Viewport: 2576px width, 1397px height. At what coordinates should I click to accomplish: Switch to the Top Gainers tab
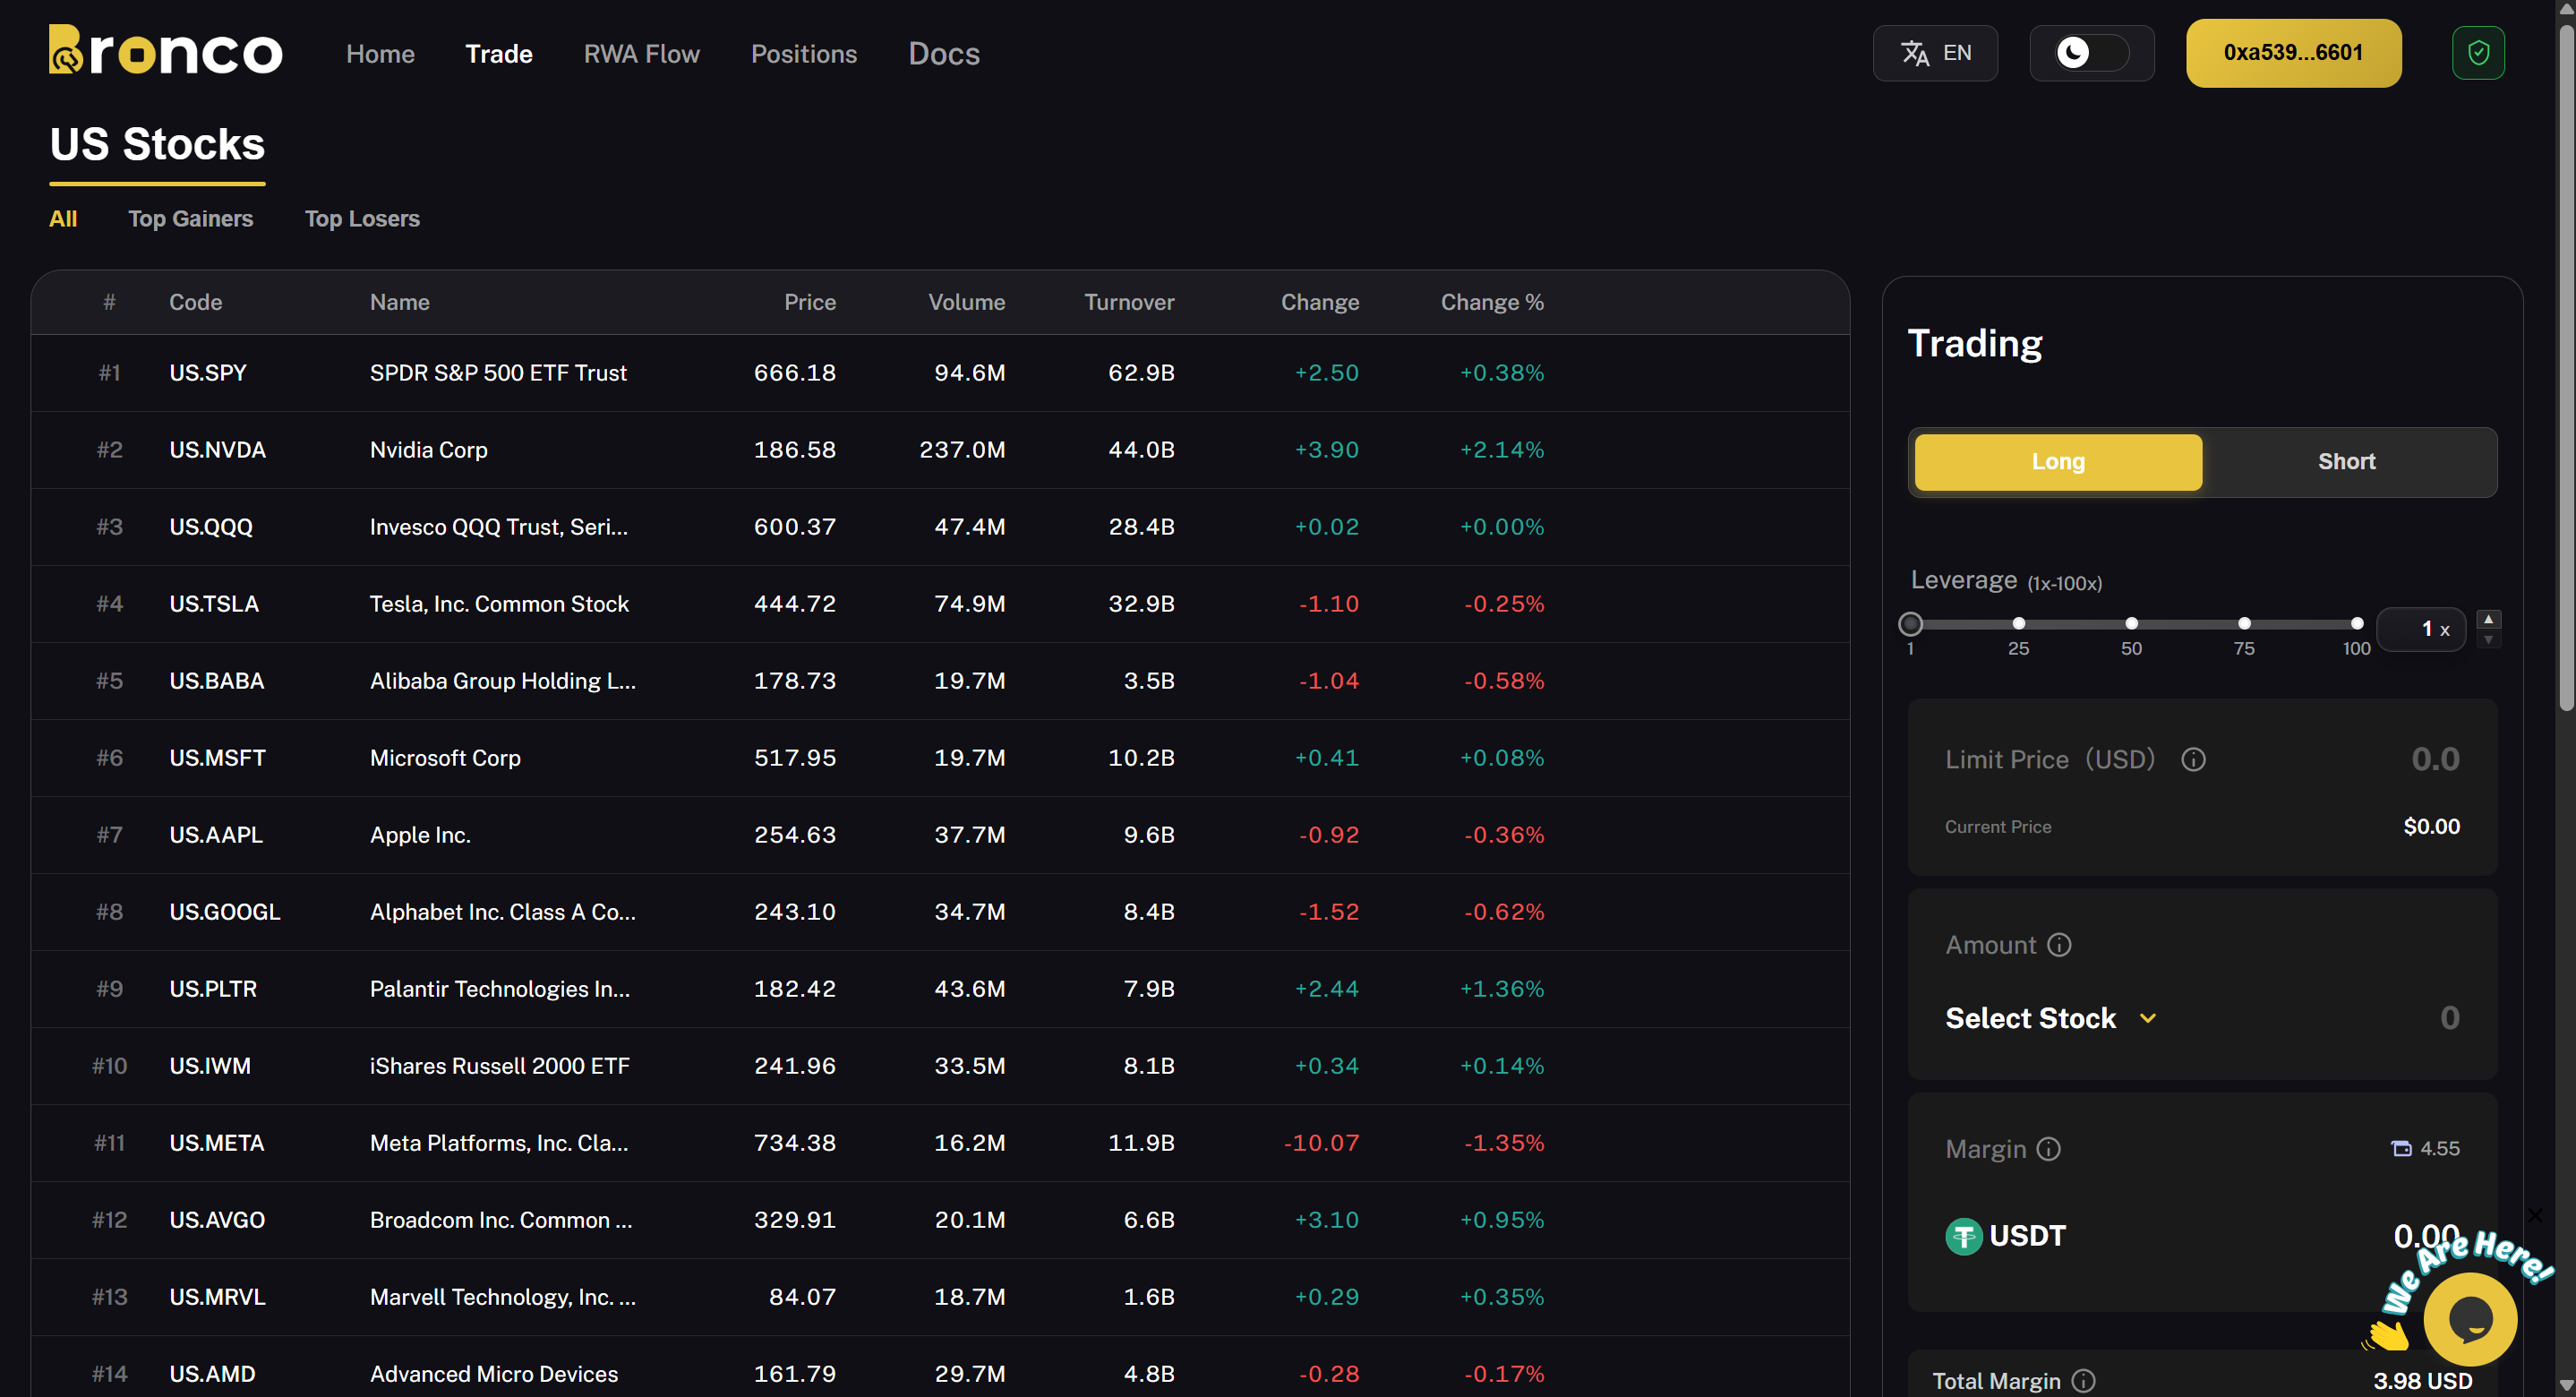tap(190, 219)
